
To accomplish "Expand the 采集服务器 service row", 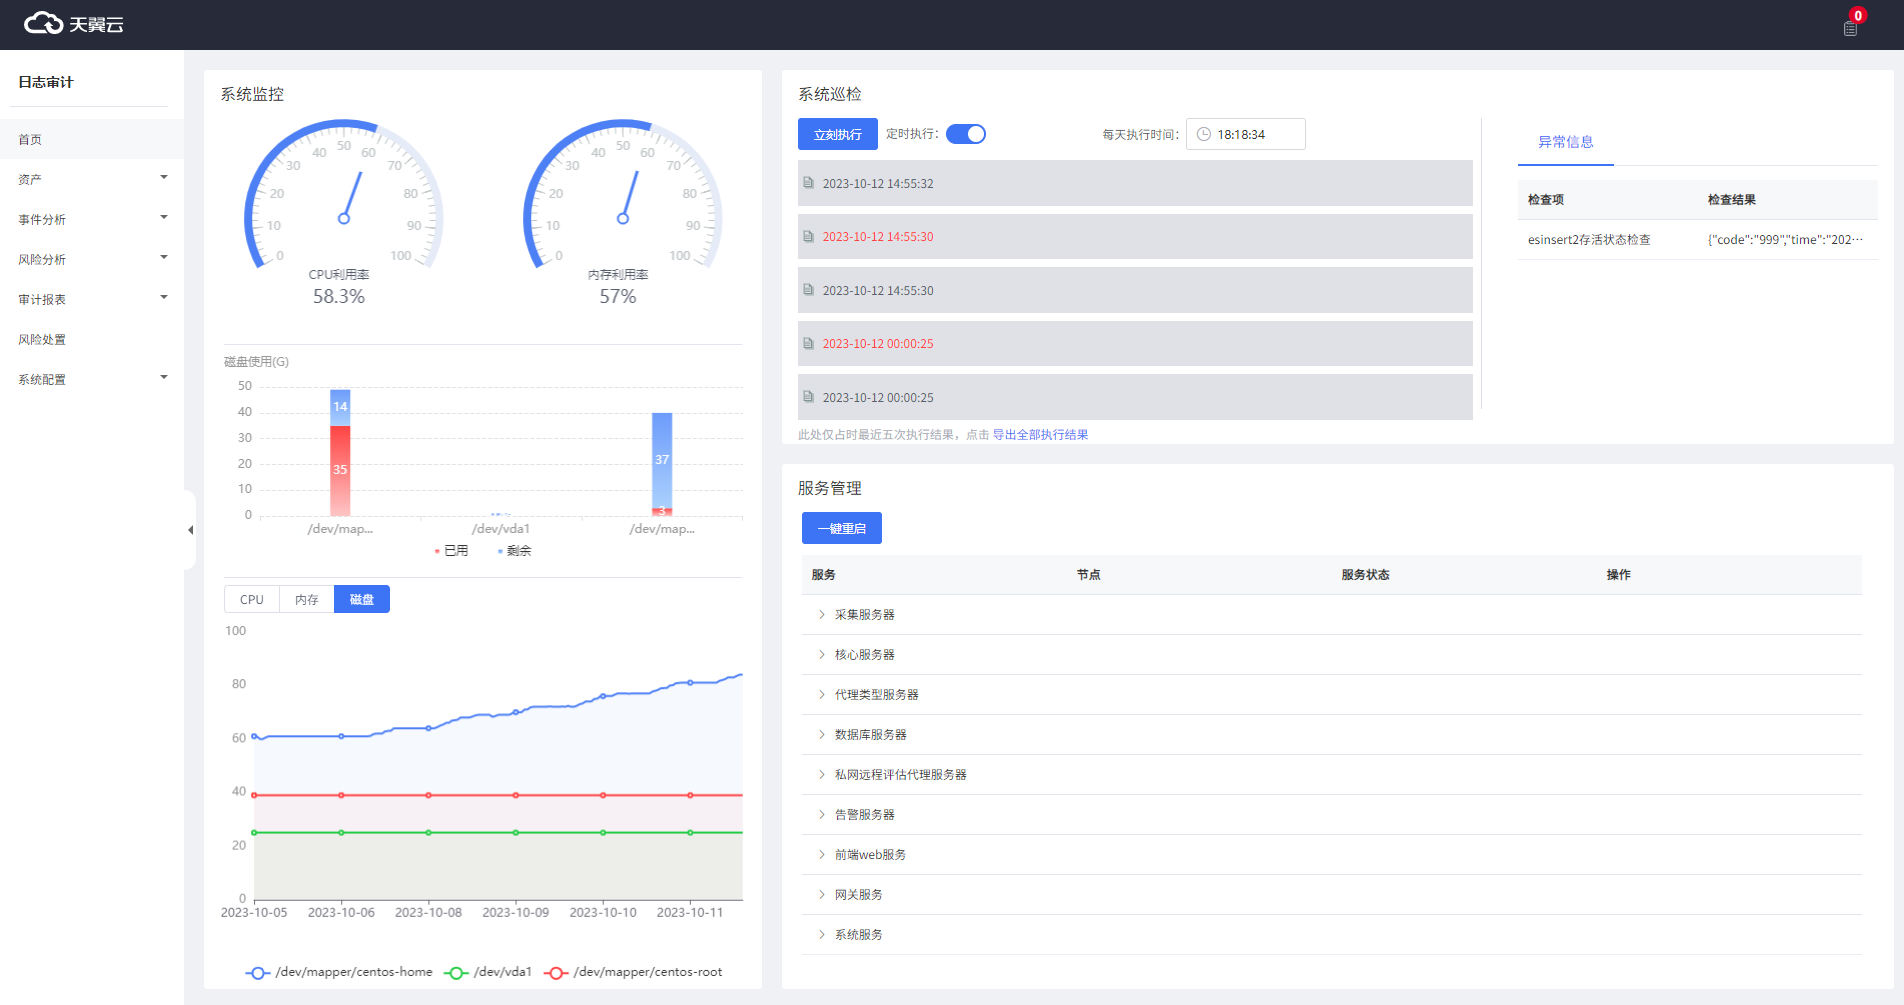I will 822,615.
